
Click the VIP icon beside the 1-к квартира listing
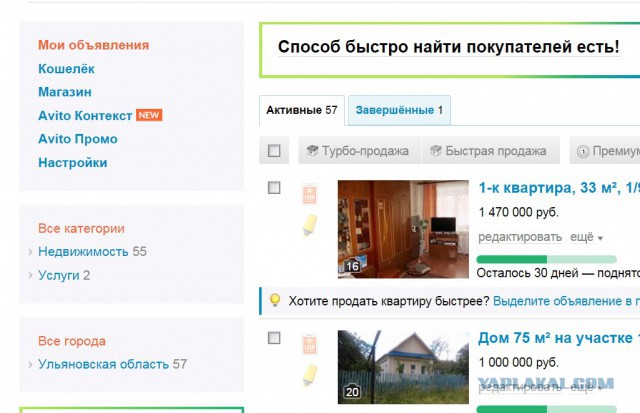click(x=309, y=194)
